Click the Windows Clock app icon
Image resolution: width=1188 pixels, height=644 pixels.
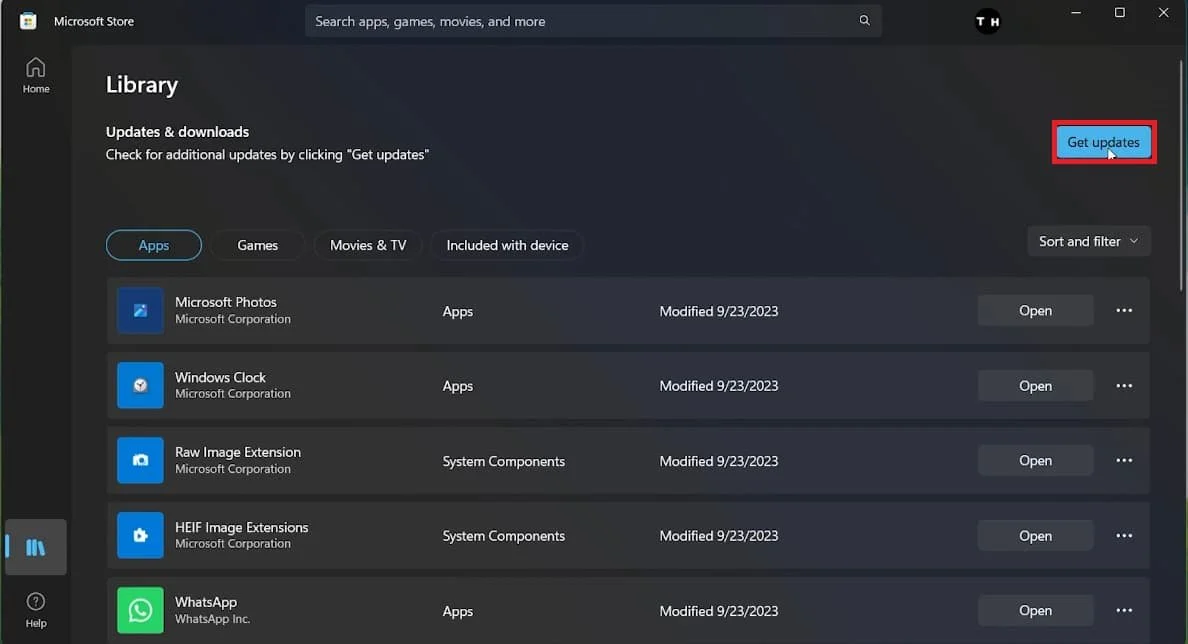click(140, 386)
